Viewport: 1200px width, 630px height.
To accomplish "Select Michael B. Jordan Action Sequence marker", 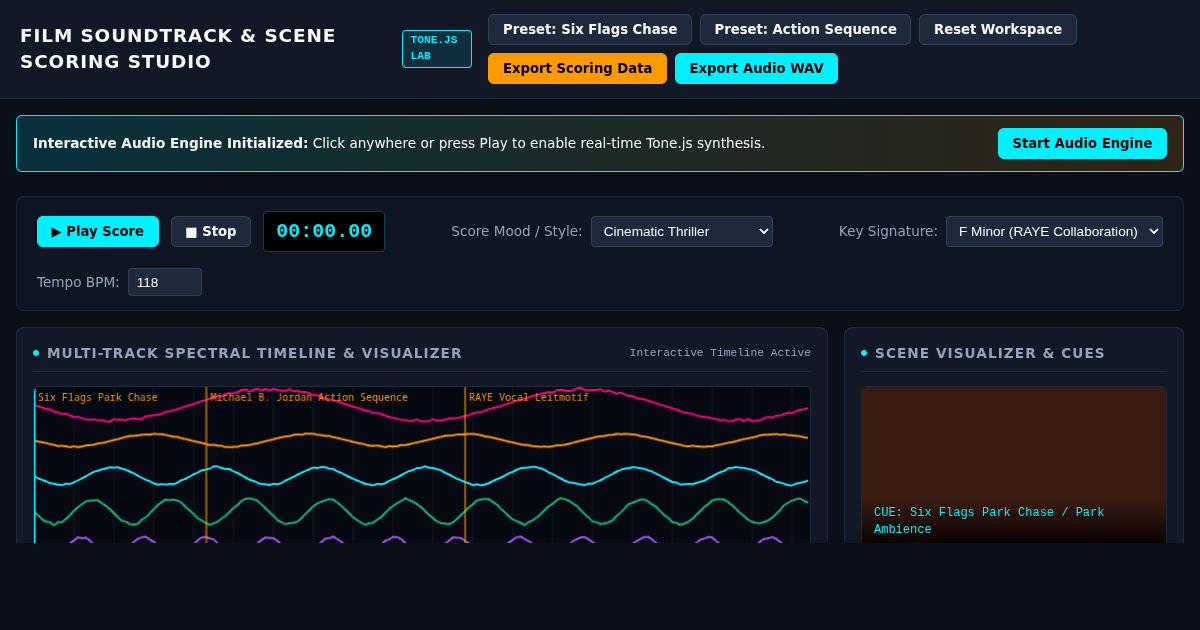I will [309, 397].
